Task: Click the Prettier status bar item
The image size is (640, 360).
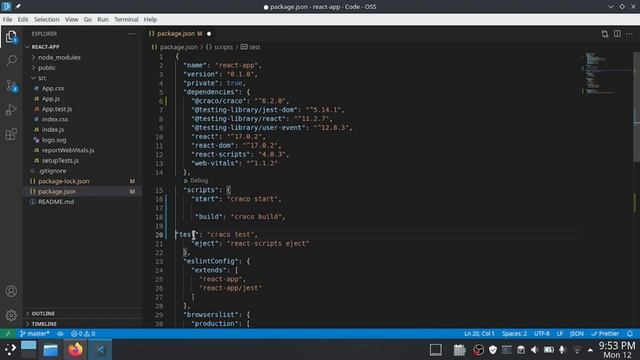Action: click(605, 333)
